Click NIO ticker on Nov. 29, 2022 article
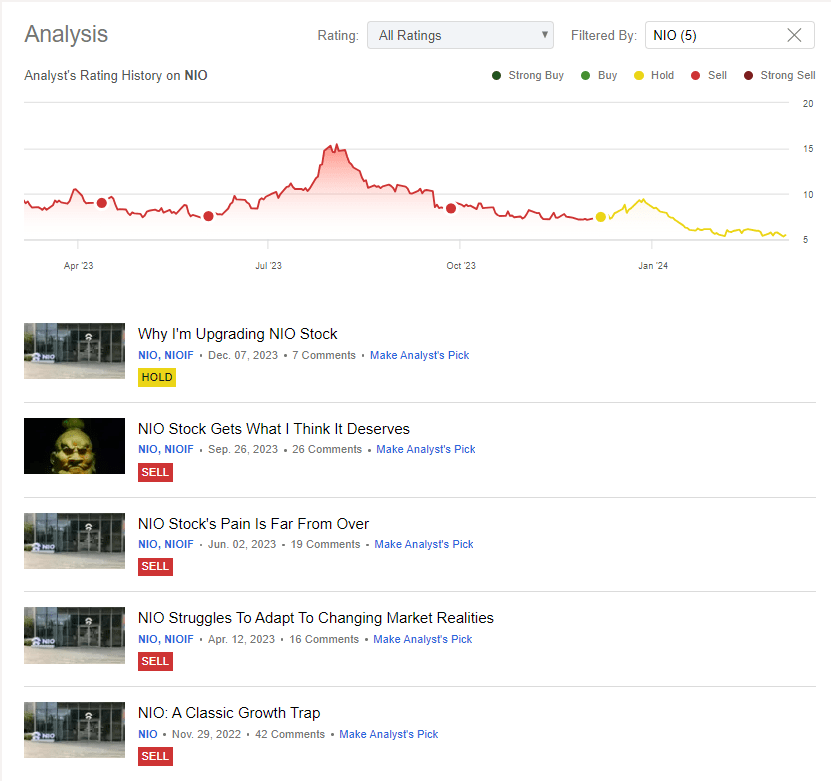This screenshot has height=781, width=831. tap(148, 734)
